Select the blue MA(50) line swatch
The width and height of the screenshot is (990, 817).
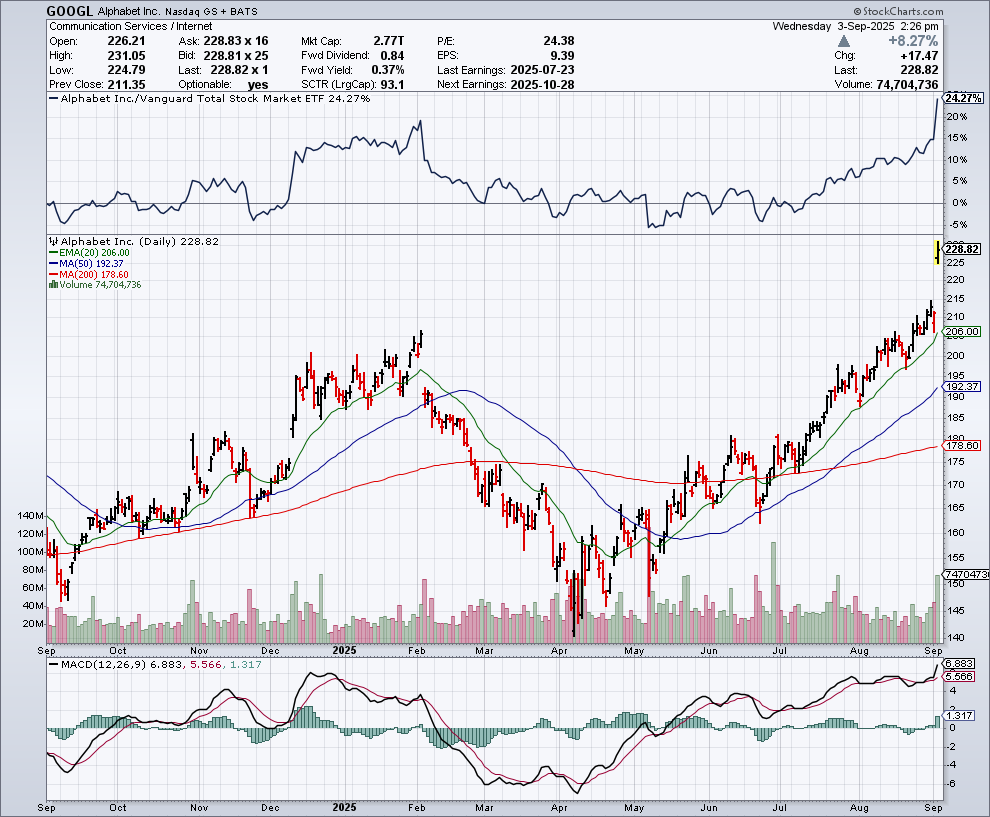[x=54, y=263]
